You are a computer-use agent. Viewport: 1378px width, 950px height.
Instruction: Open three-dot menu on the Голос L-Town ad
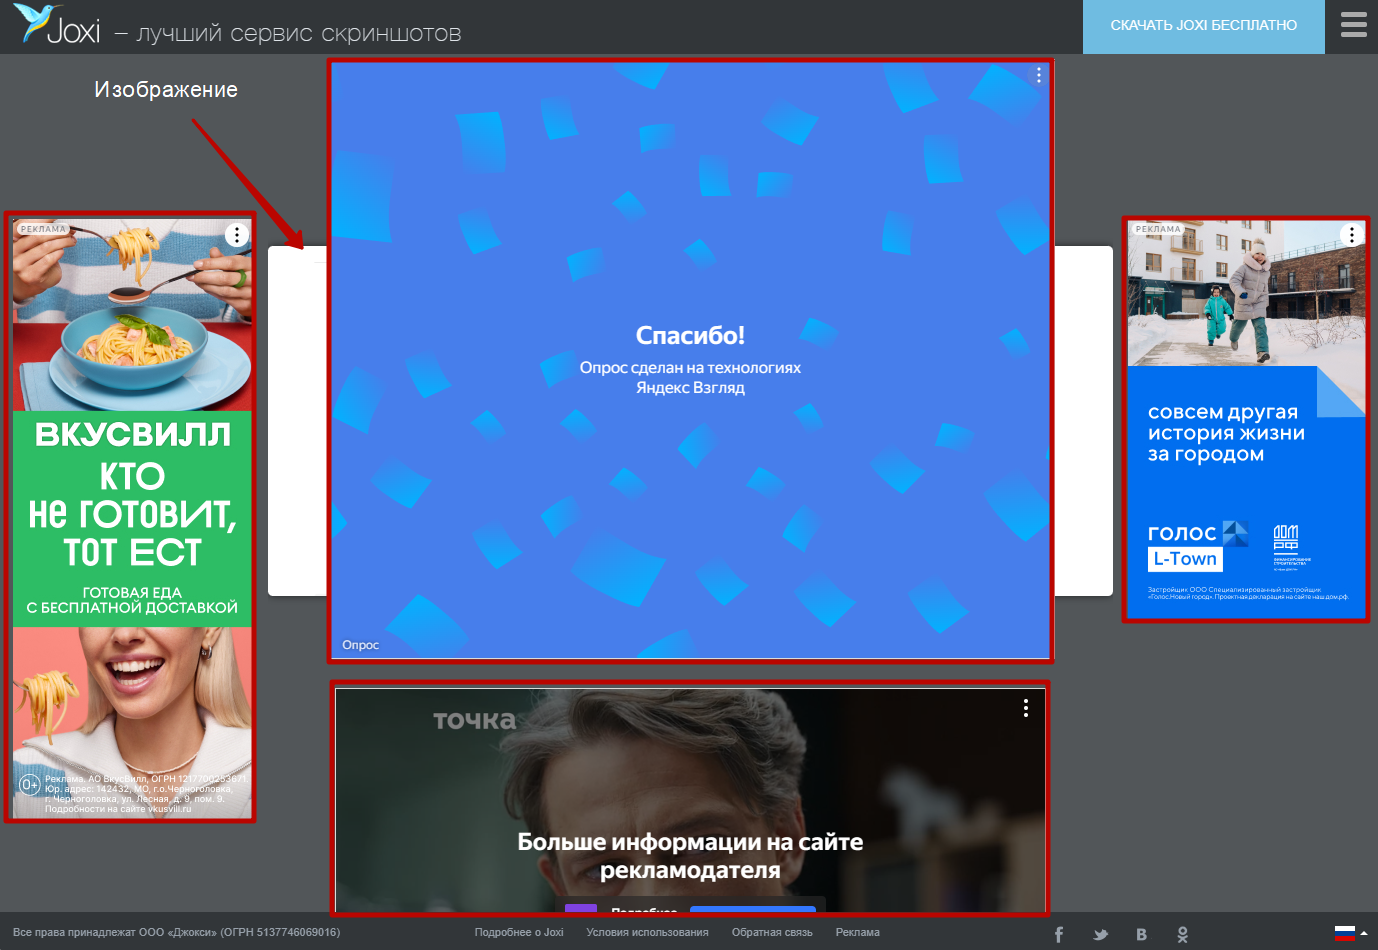click(1351, 235)
